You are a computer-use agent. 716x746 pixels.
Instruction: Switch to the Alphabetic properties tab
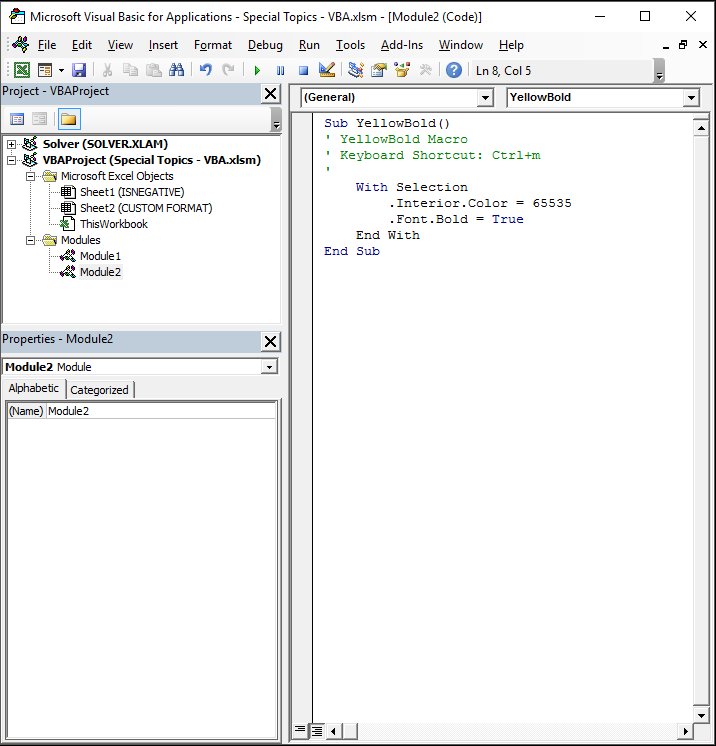34,388
